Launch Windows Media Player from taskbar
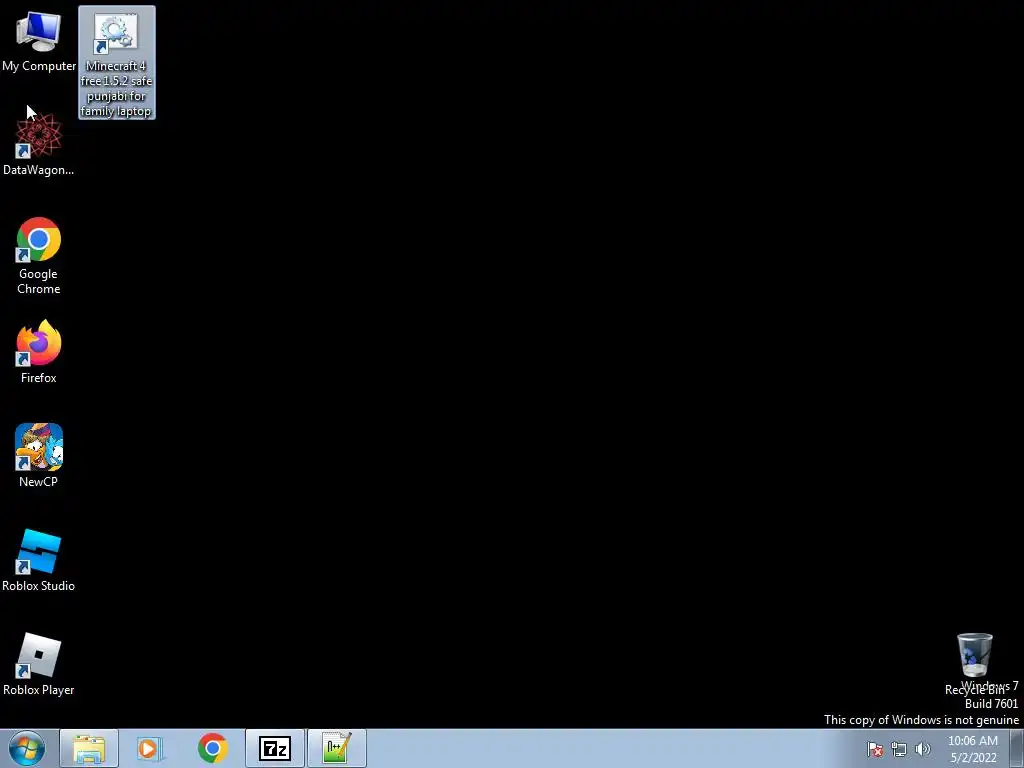1024x768 pixels. tap(150, 748)
